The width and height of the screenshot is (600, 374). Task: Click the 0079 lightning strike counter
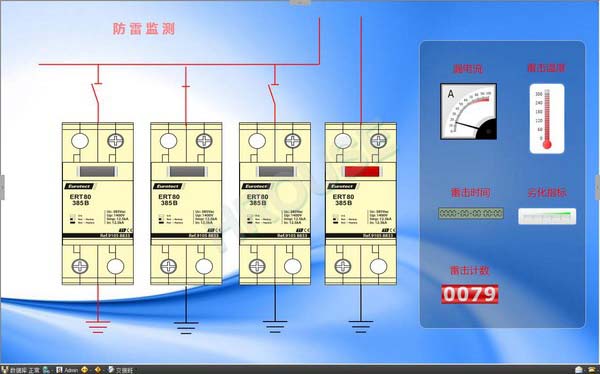point(470,294)
